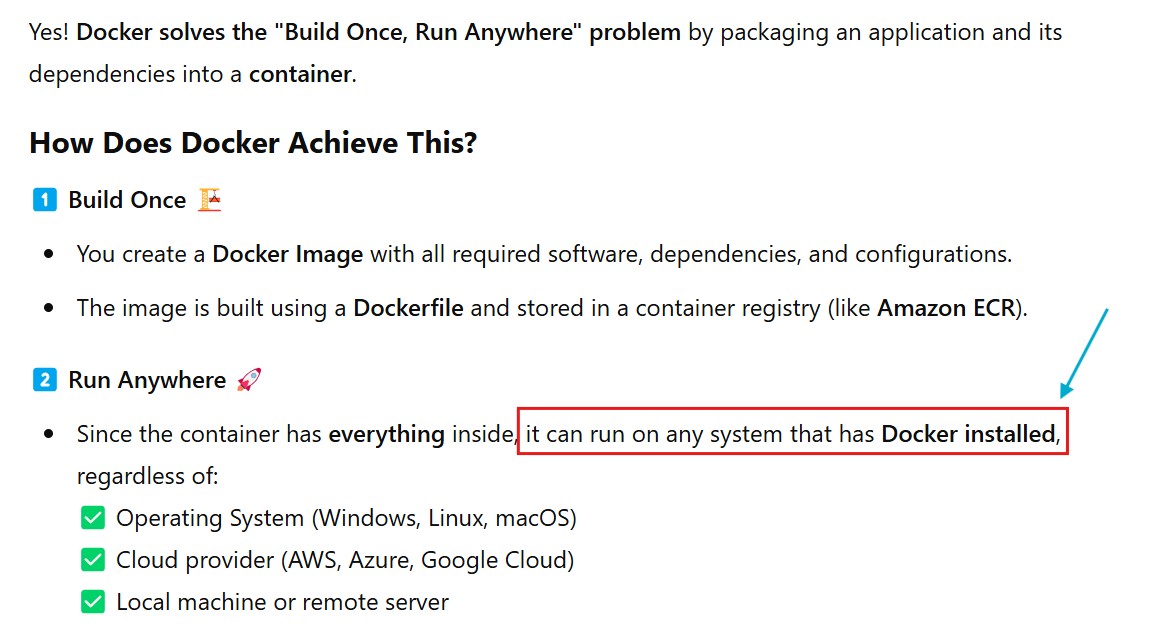Click the bold word everything

[386, 434]
